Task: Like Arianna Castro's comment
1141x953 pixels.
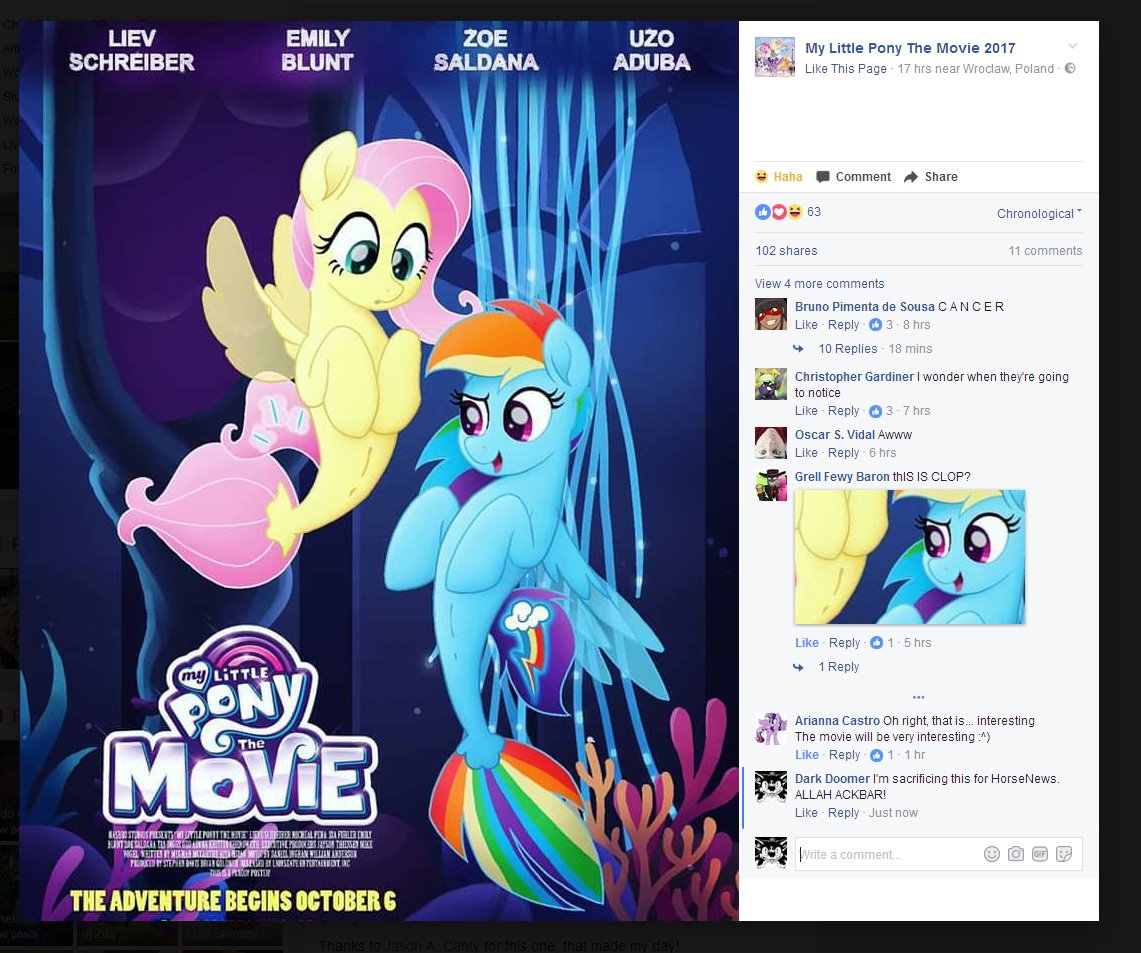Action: [807, 754]
